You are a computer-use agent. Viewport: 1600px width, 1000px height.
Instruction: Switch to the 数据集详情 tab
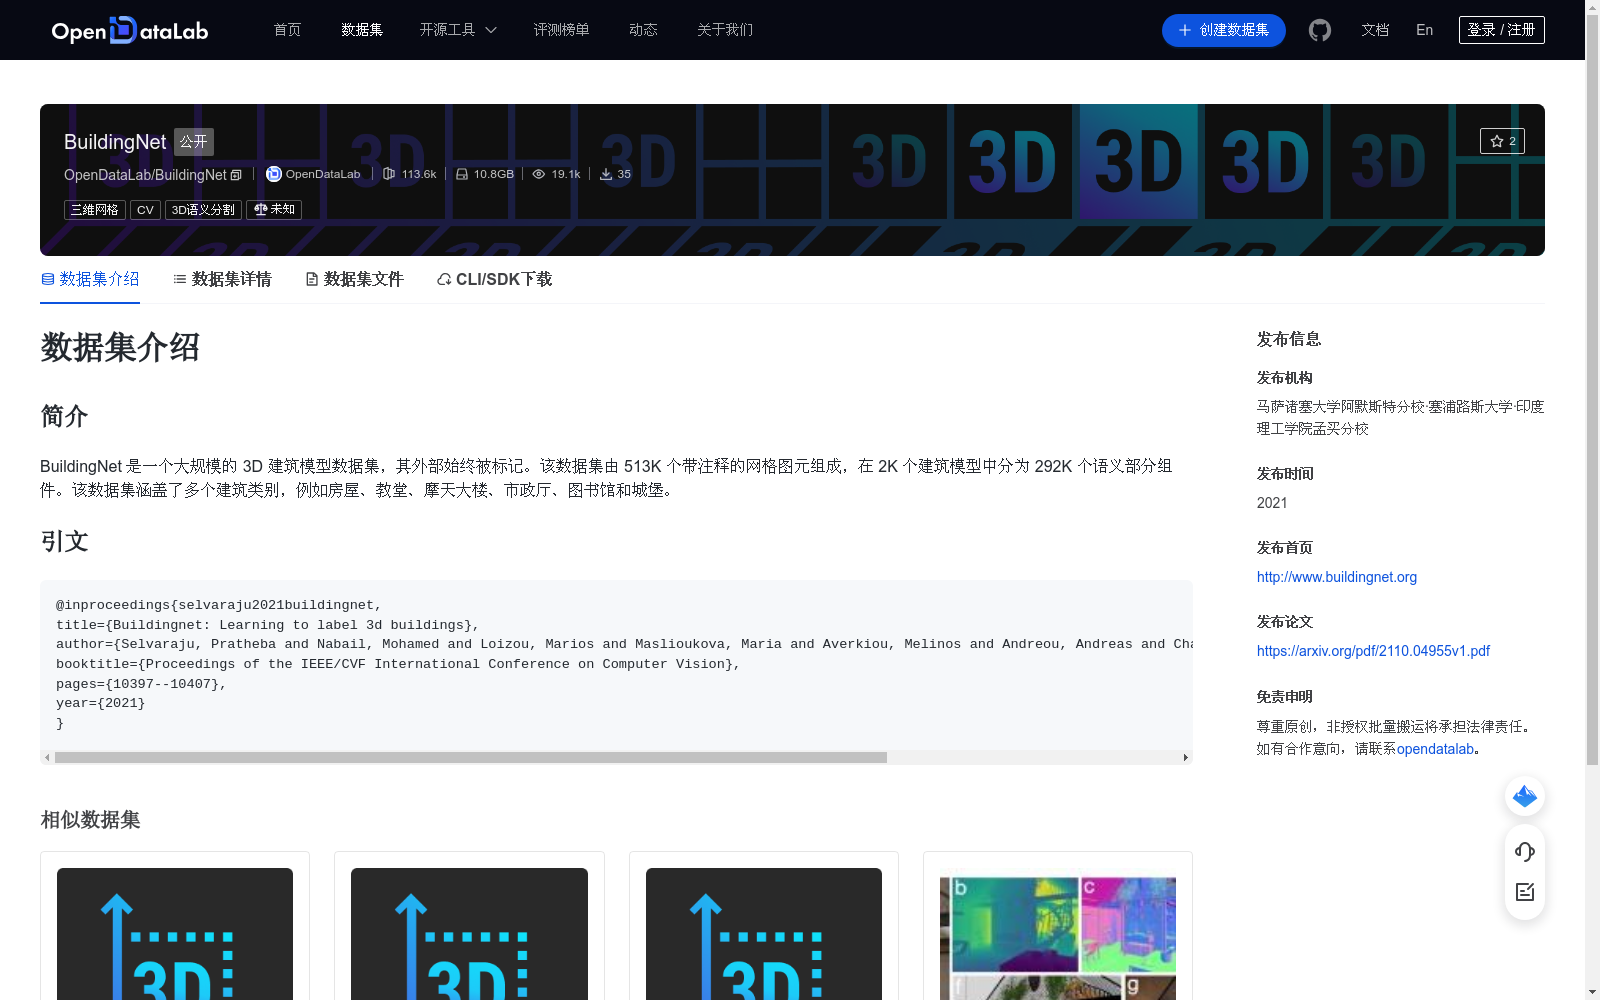[x=222, y=279]
